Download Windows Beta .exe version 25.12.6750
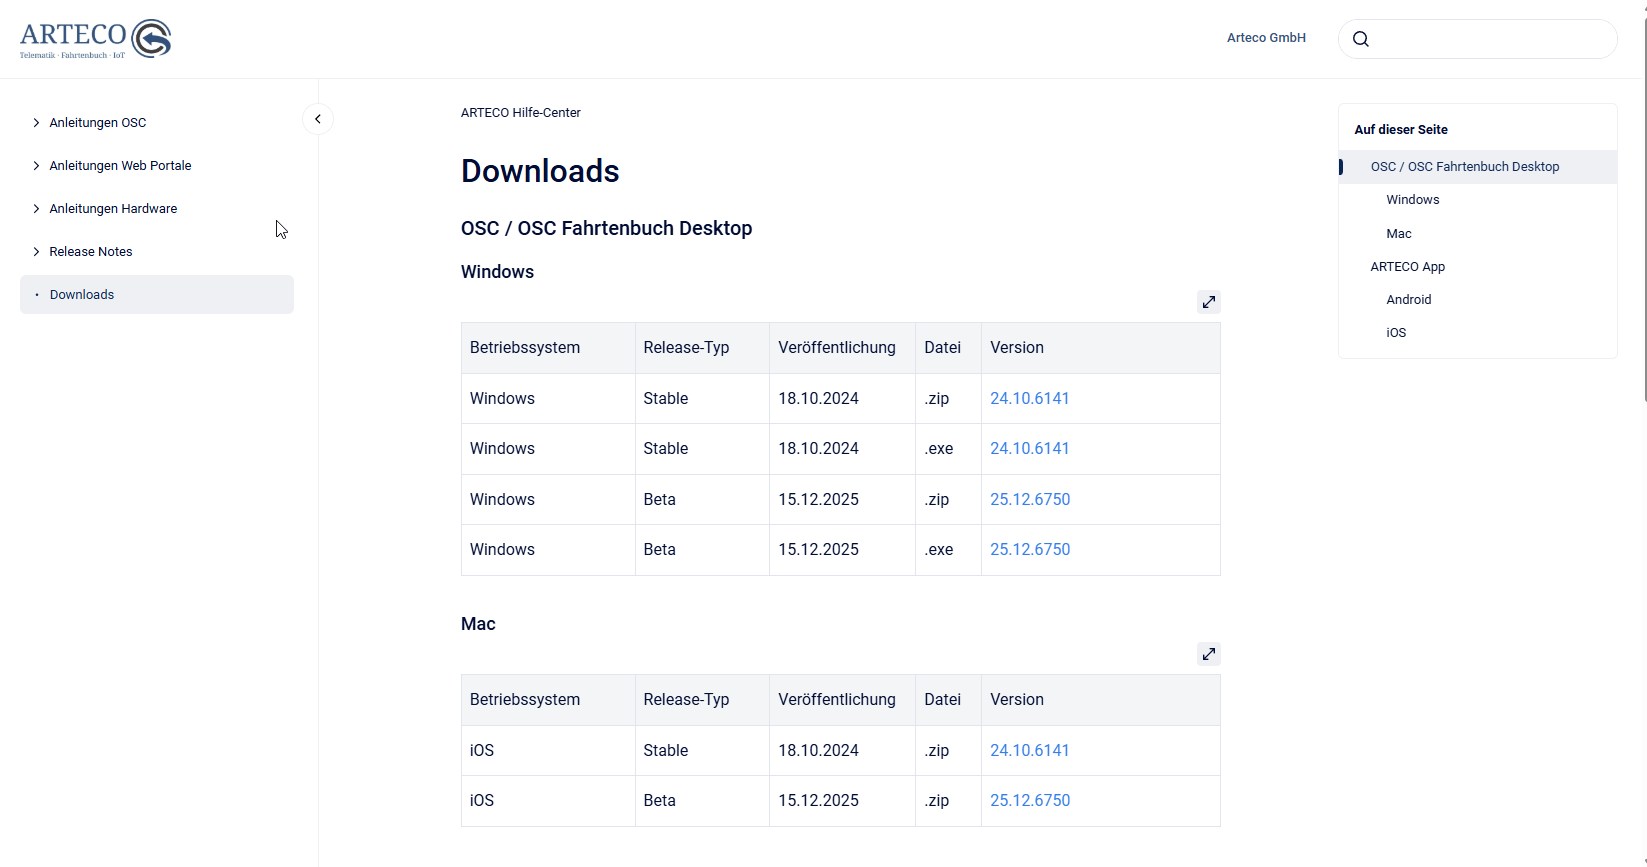 (x=1029, y=550)
